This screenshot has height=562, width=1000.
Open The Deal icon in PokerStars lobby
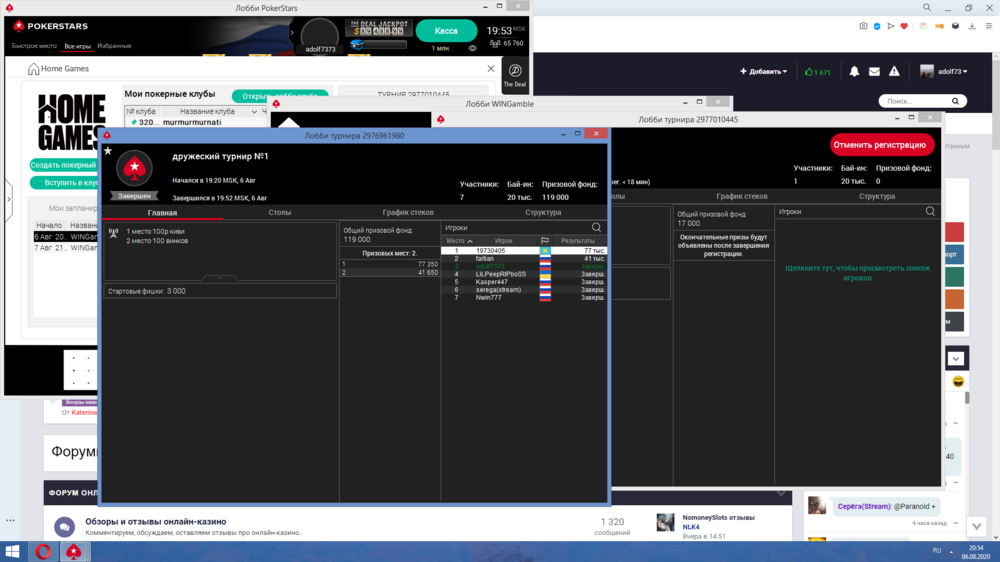pyautogui.click(x=515, y=72)
